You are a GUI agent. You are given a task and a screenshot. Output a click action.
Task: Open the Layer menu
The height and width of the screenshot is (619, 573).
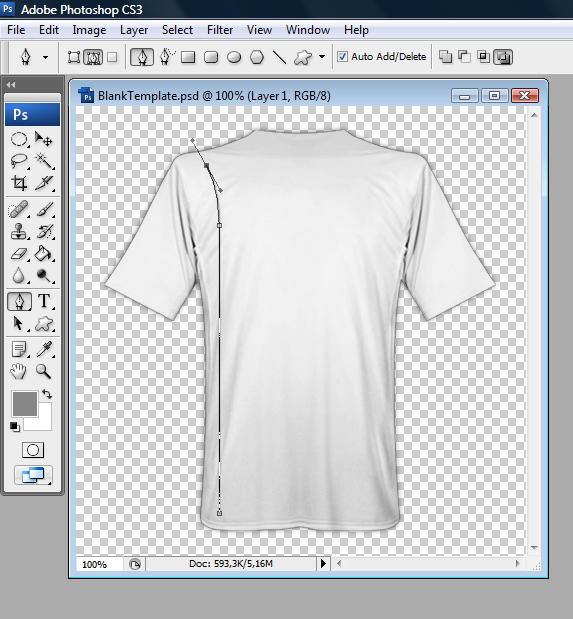(134, 30)
